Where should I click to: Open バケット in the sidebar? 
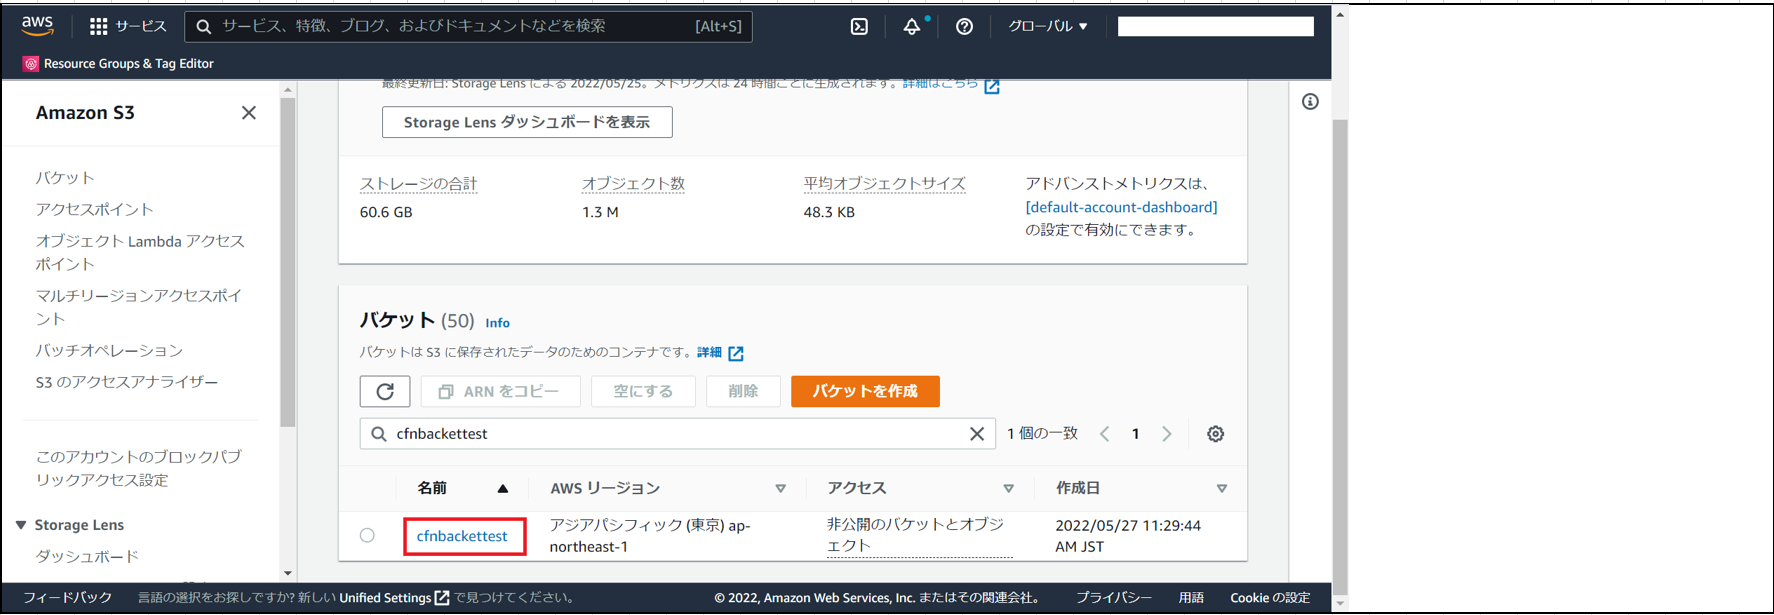(65, 178)
